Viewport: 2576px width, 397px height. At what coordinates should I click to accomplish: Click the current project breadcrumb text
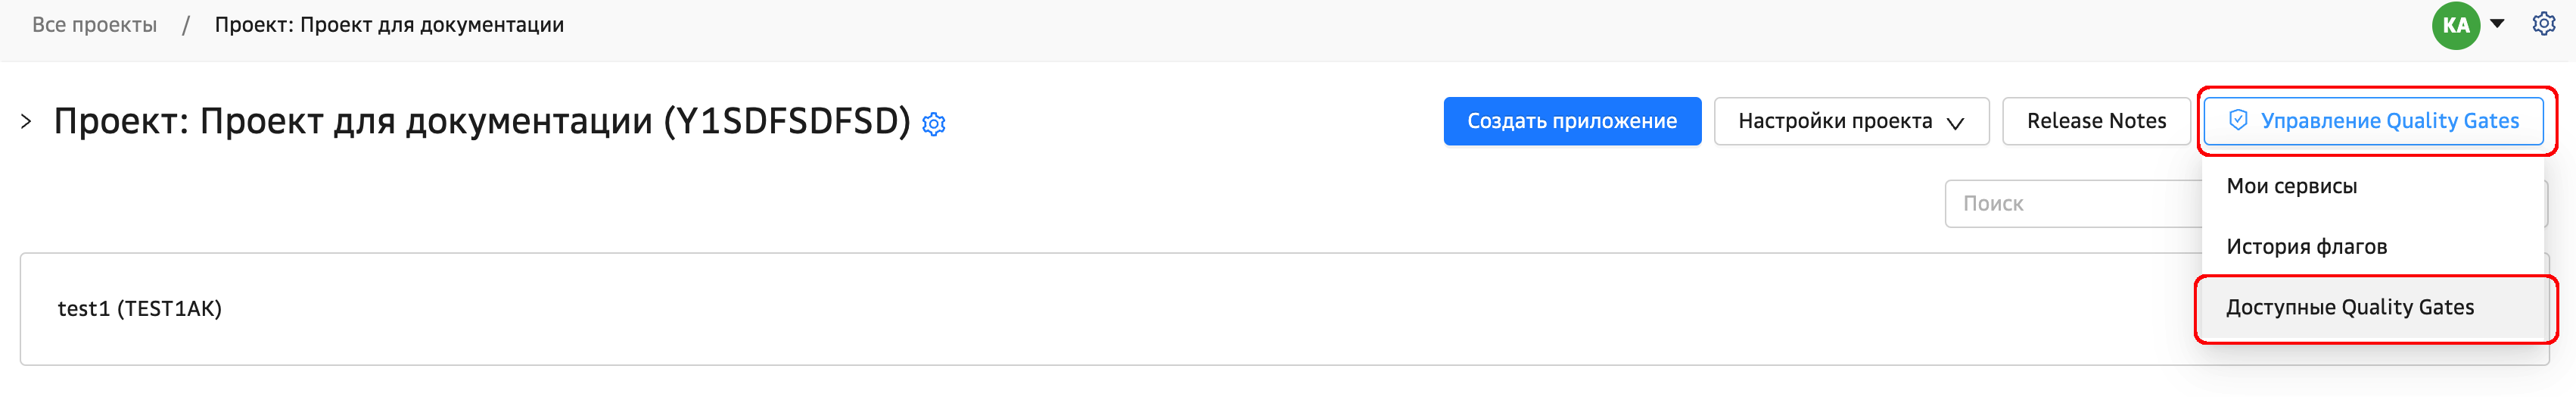pyautogui.click(x=389, y=25)
